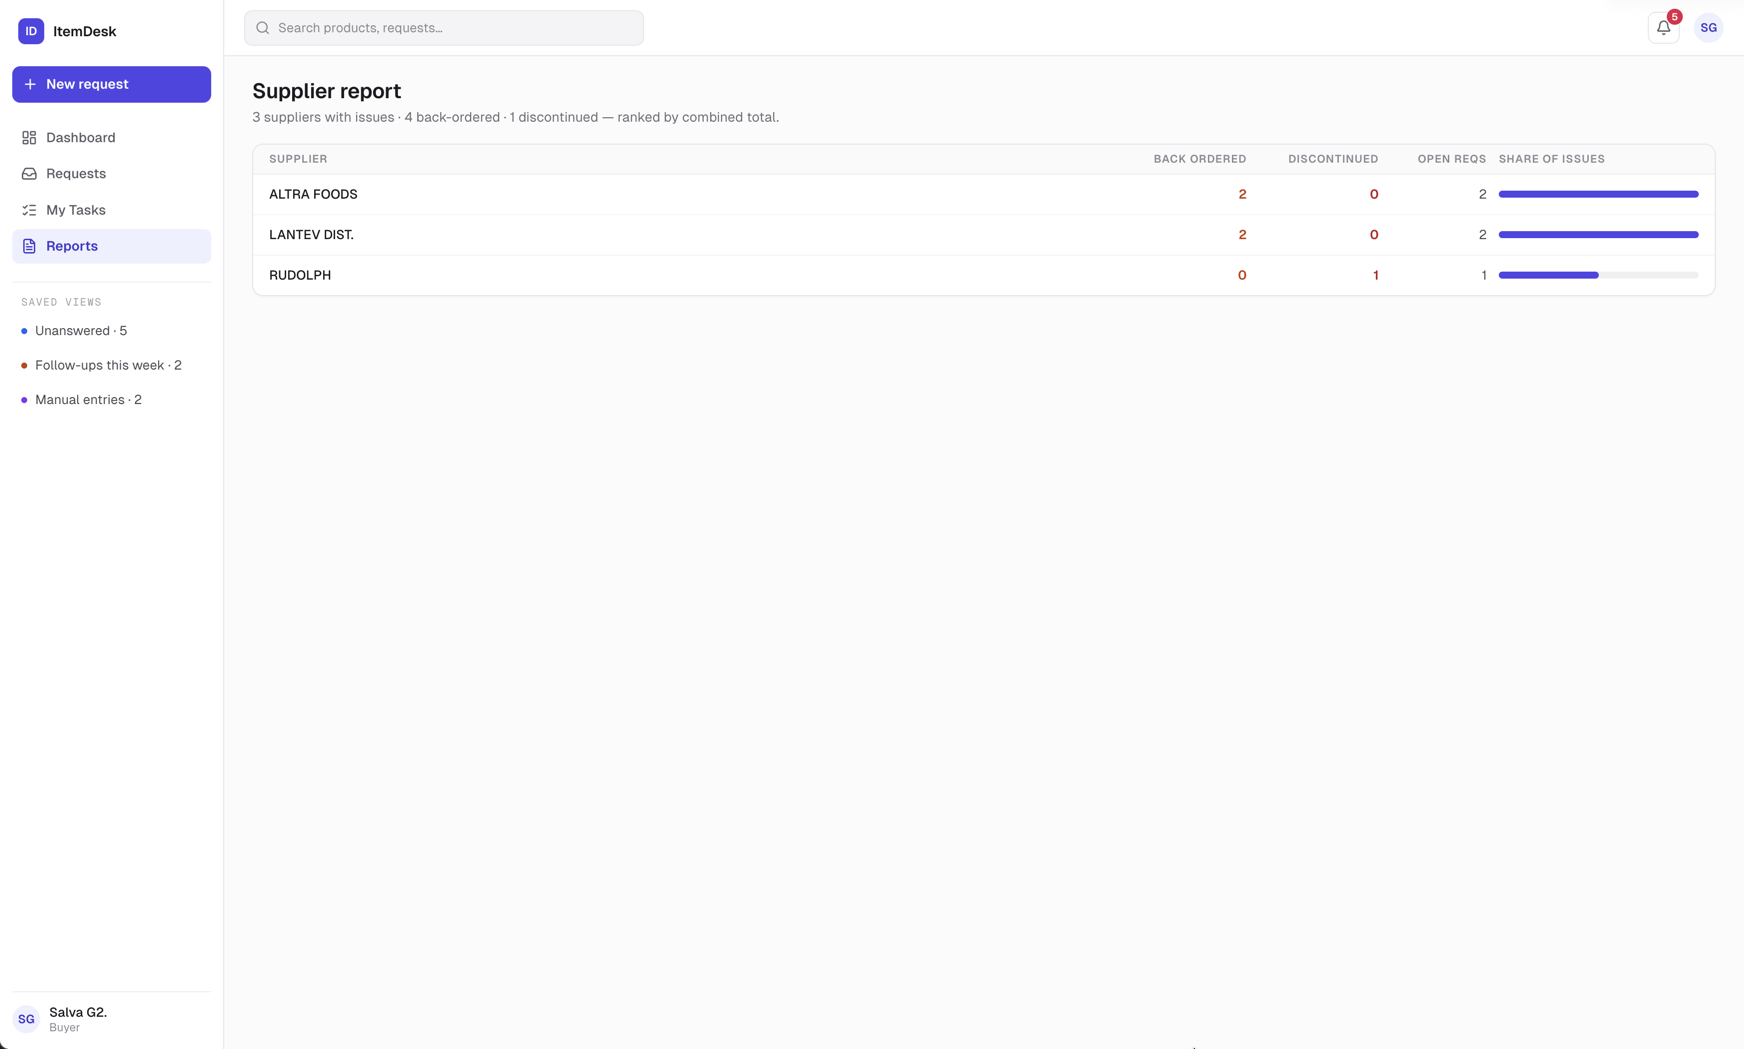Click the search magnifier icon
This screenshot has height=1049, width=1744.
[263, 28]
